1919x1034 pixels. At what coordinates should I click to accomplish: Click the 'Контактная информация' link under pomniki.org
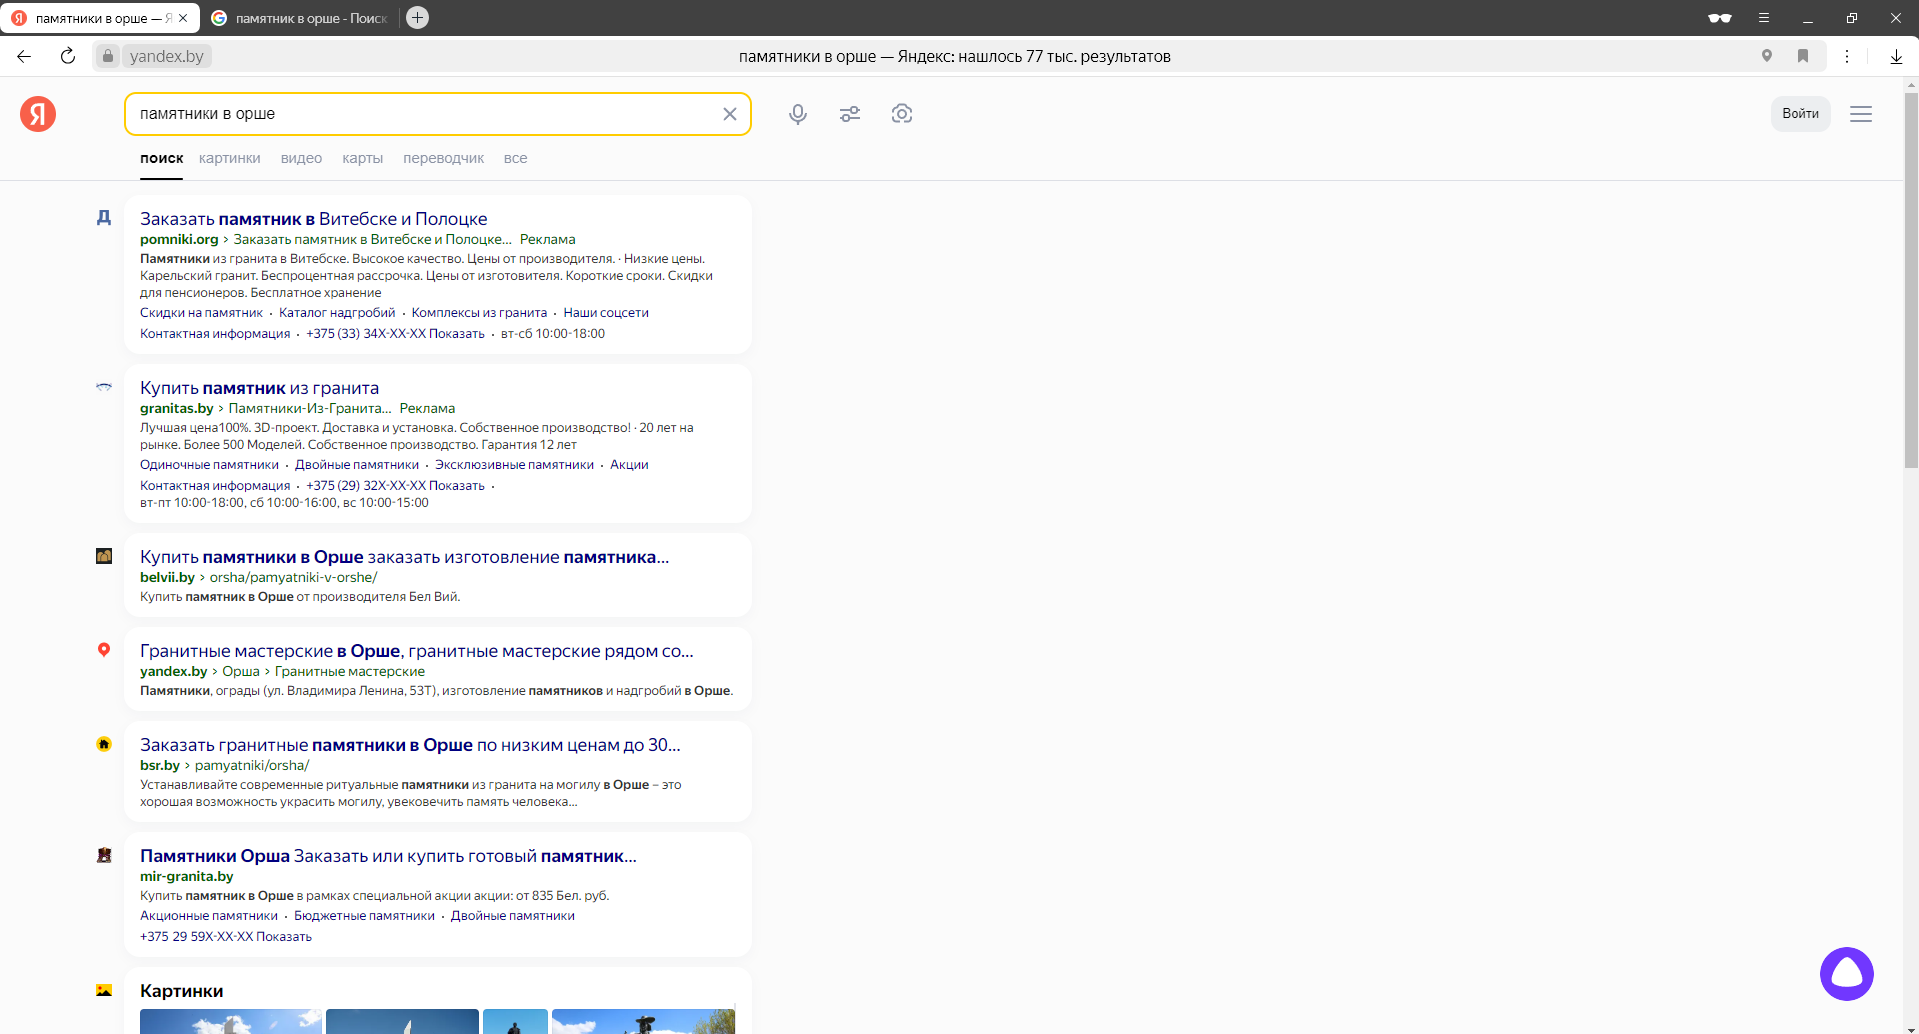tap(215, 334)
